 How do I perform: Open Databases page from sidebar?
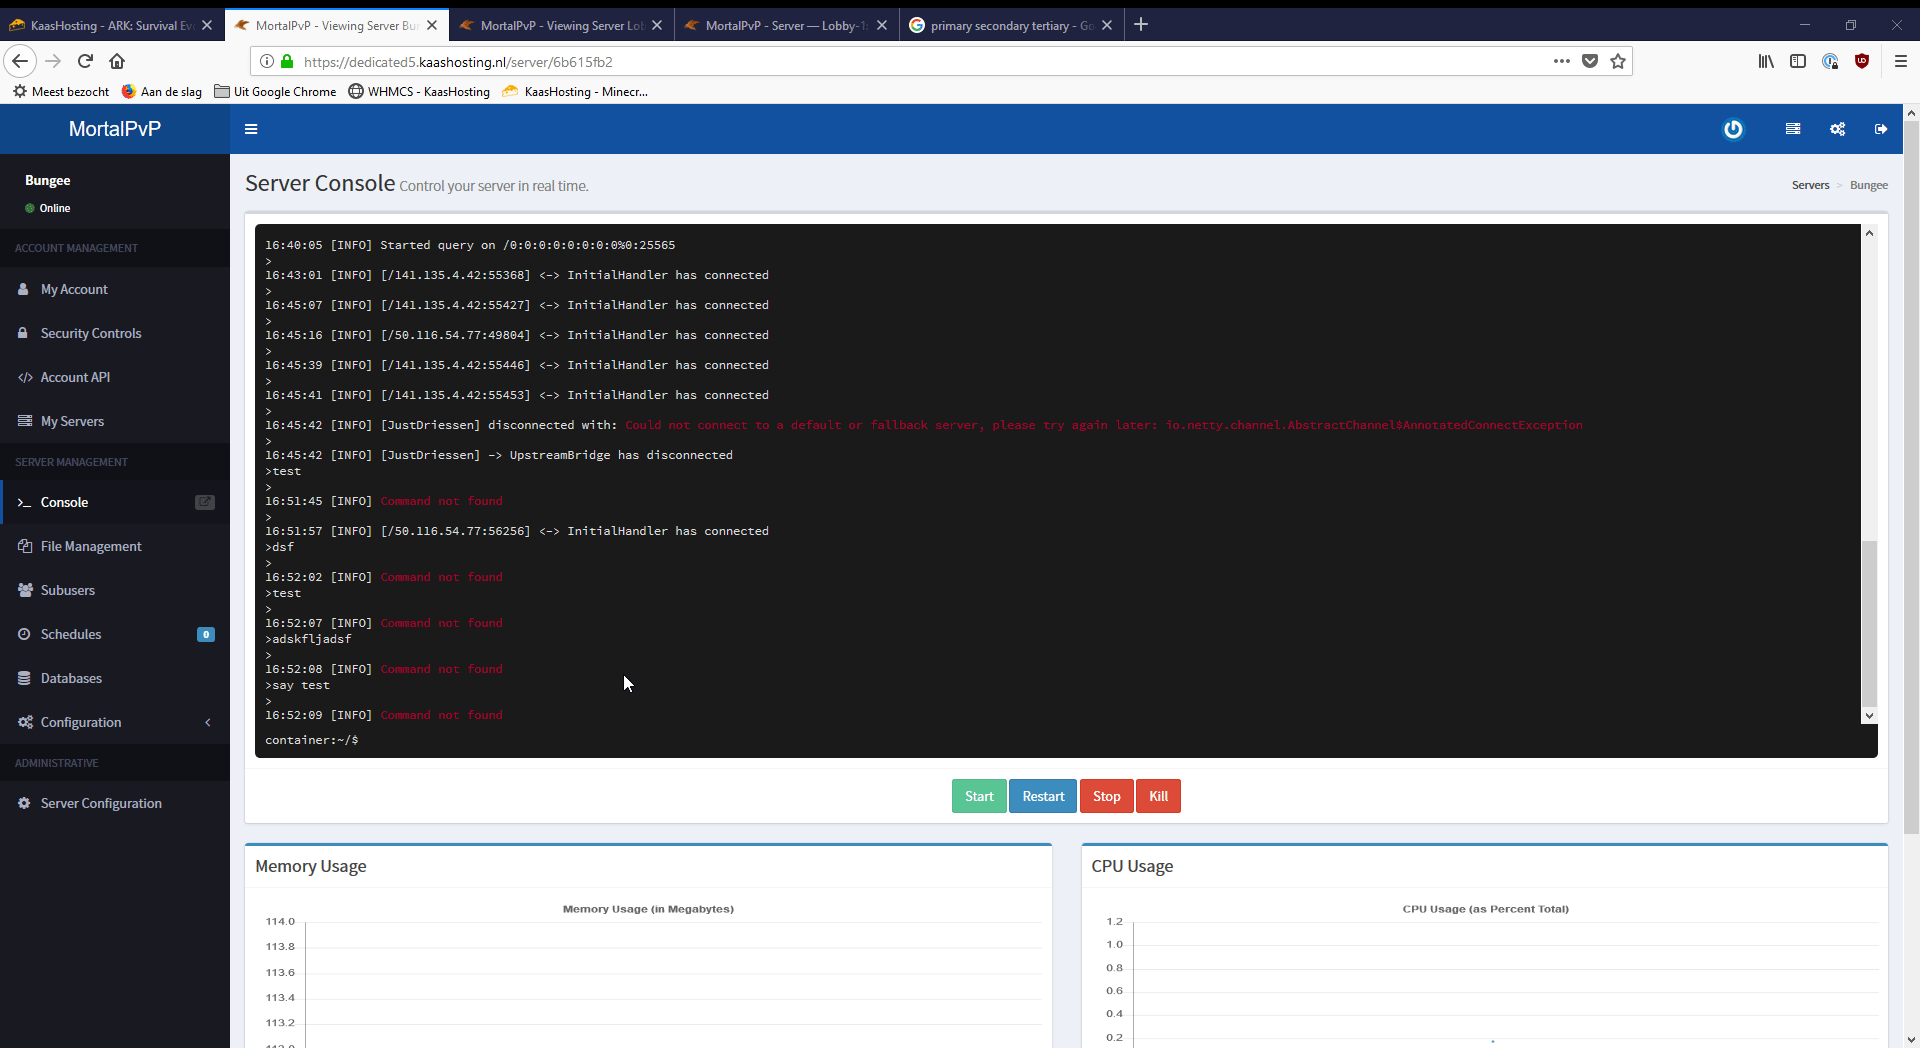click(x=71, y=678)
